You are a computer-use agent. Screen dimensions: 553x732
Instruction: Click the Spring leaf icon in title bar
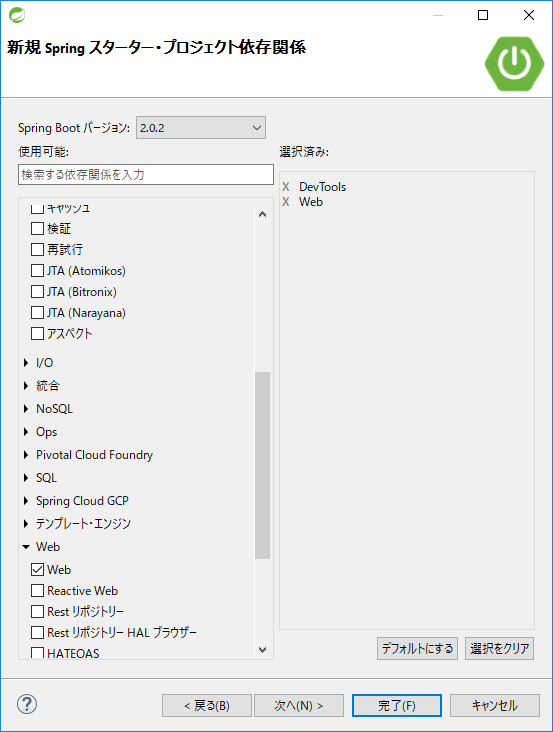(17, 15)
